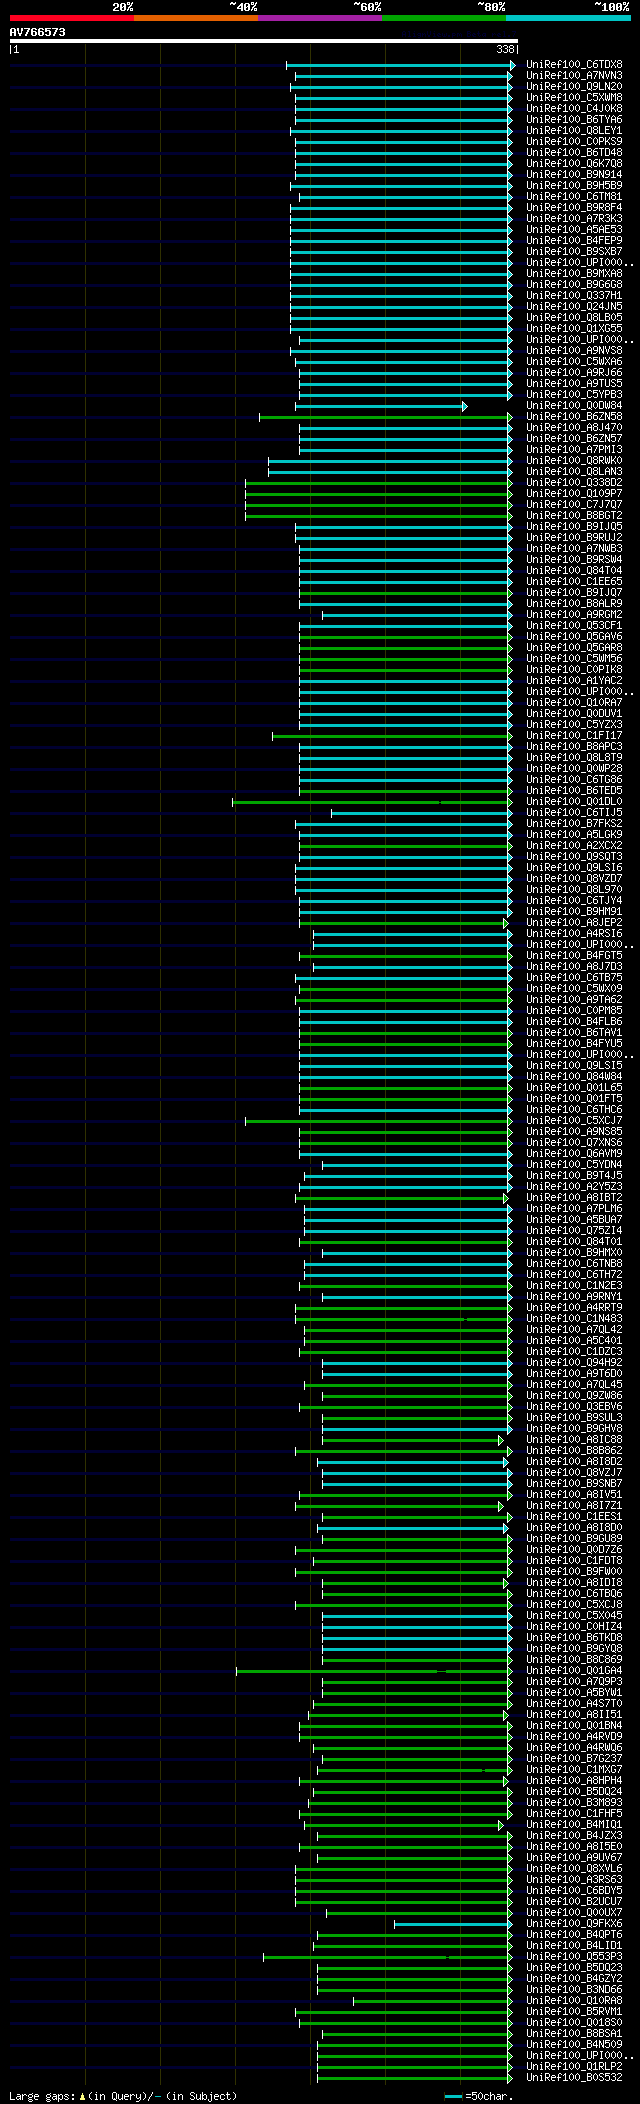Select label UniRef100_C0PKS9
Screen dimensions: 640x2104
(574, 142)
